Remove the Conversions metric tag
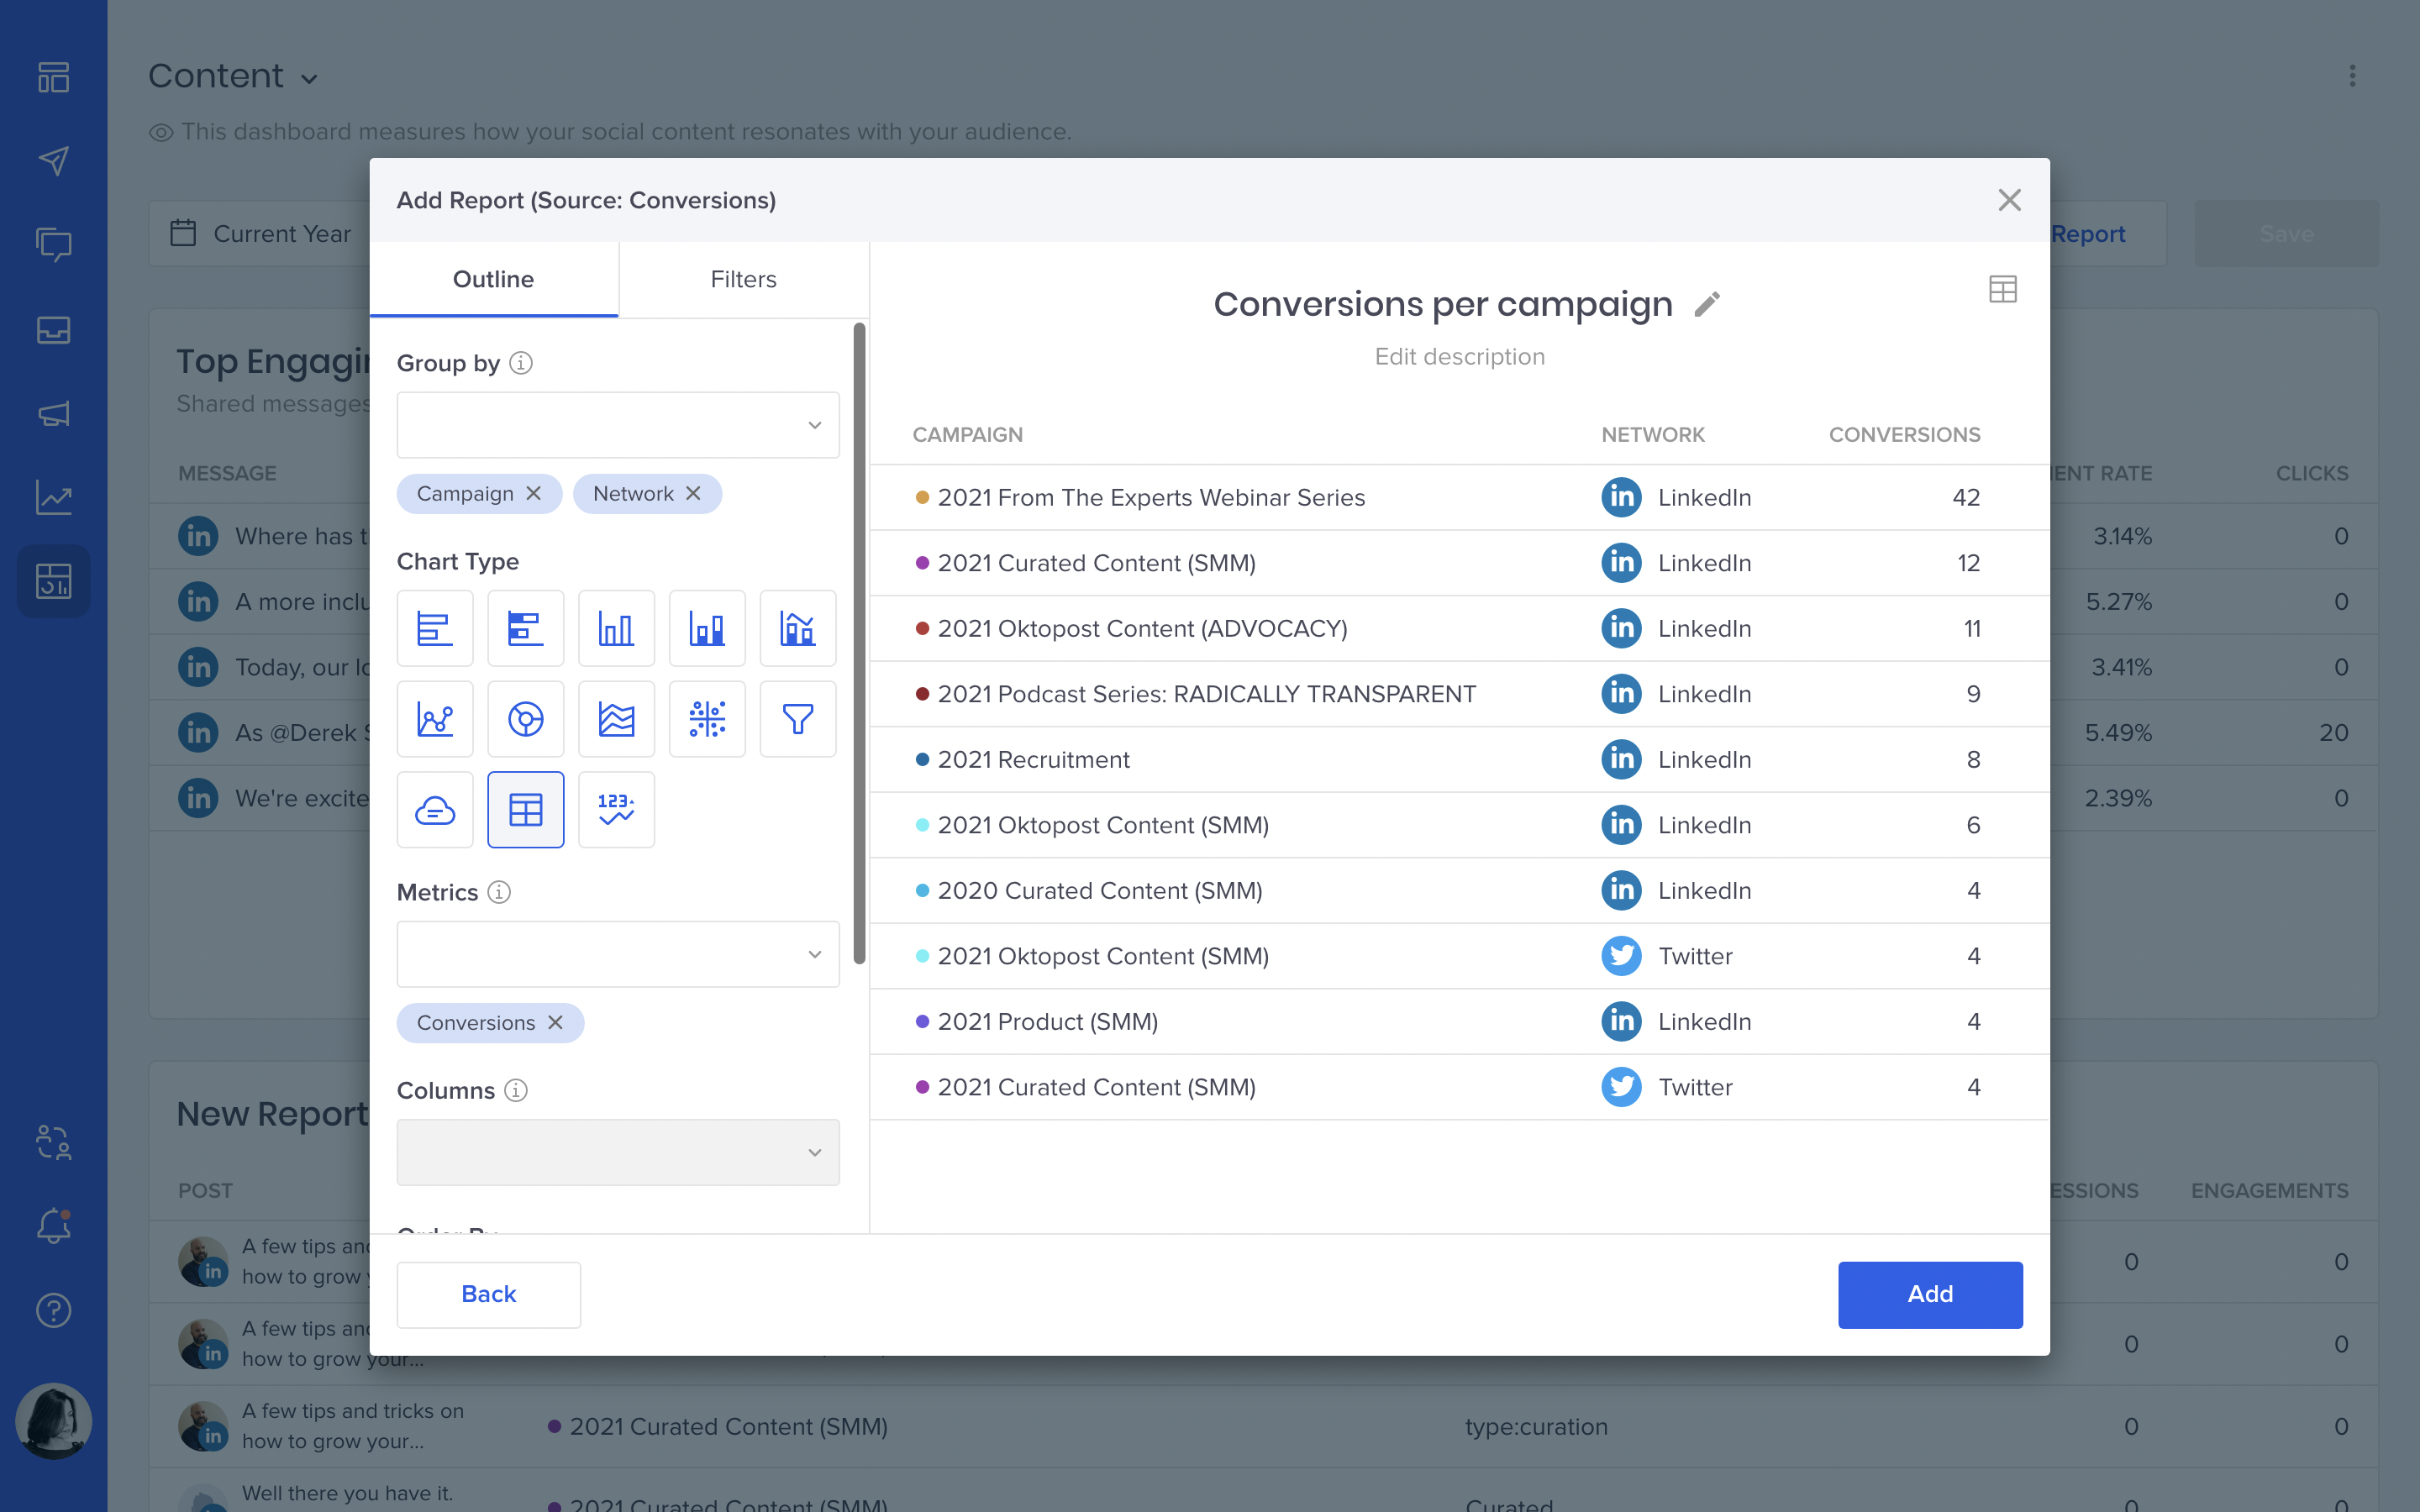Image resolution: width=2420 pixels, height=1512 pixels. click(556, 1023)
